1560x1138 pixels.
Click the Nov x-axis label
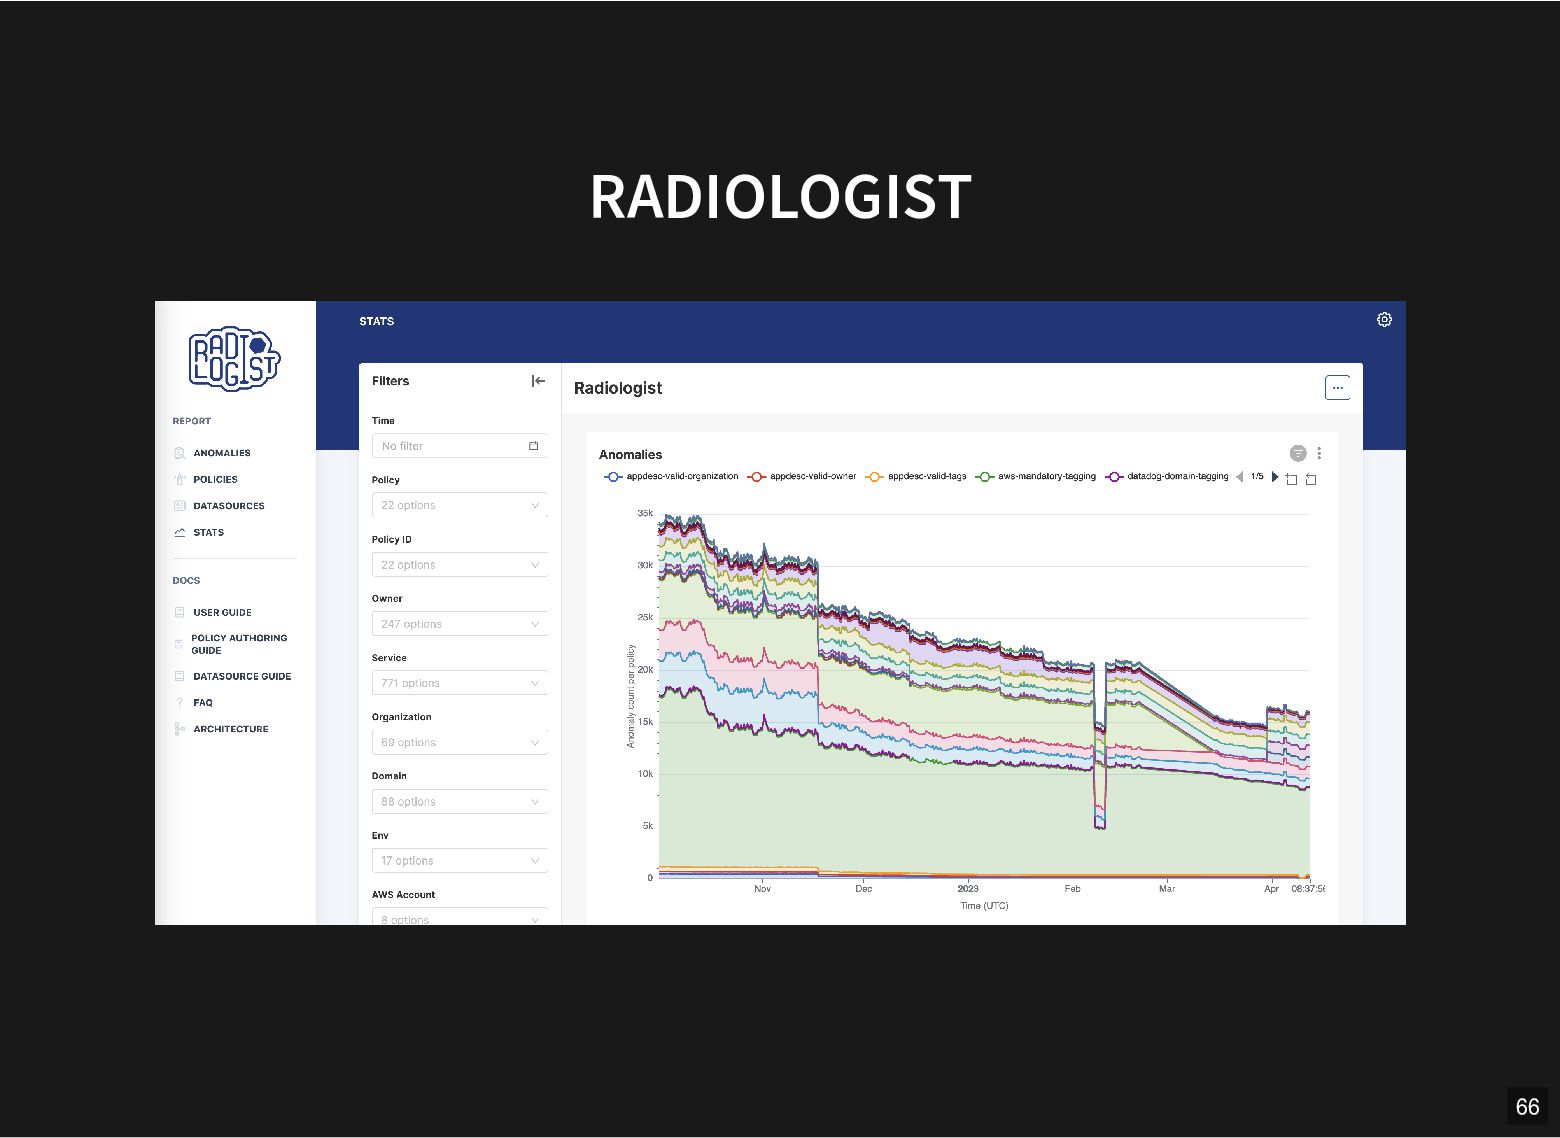(x=763, y=888)
